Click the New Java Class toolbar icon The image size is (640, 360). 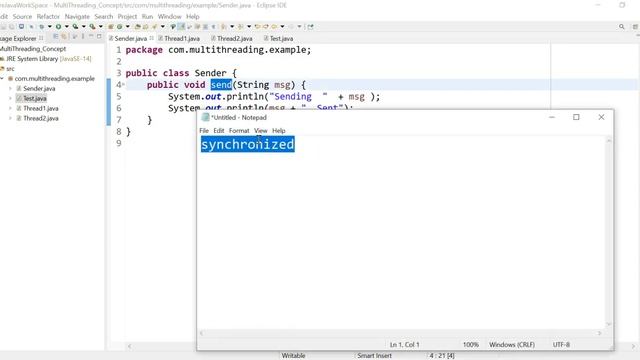click(x=120, y=27)
